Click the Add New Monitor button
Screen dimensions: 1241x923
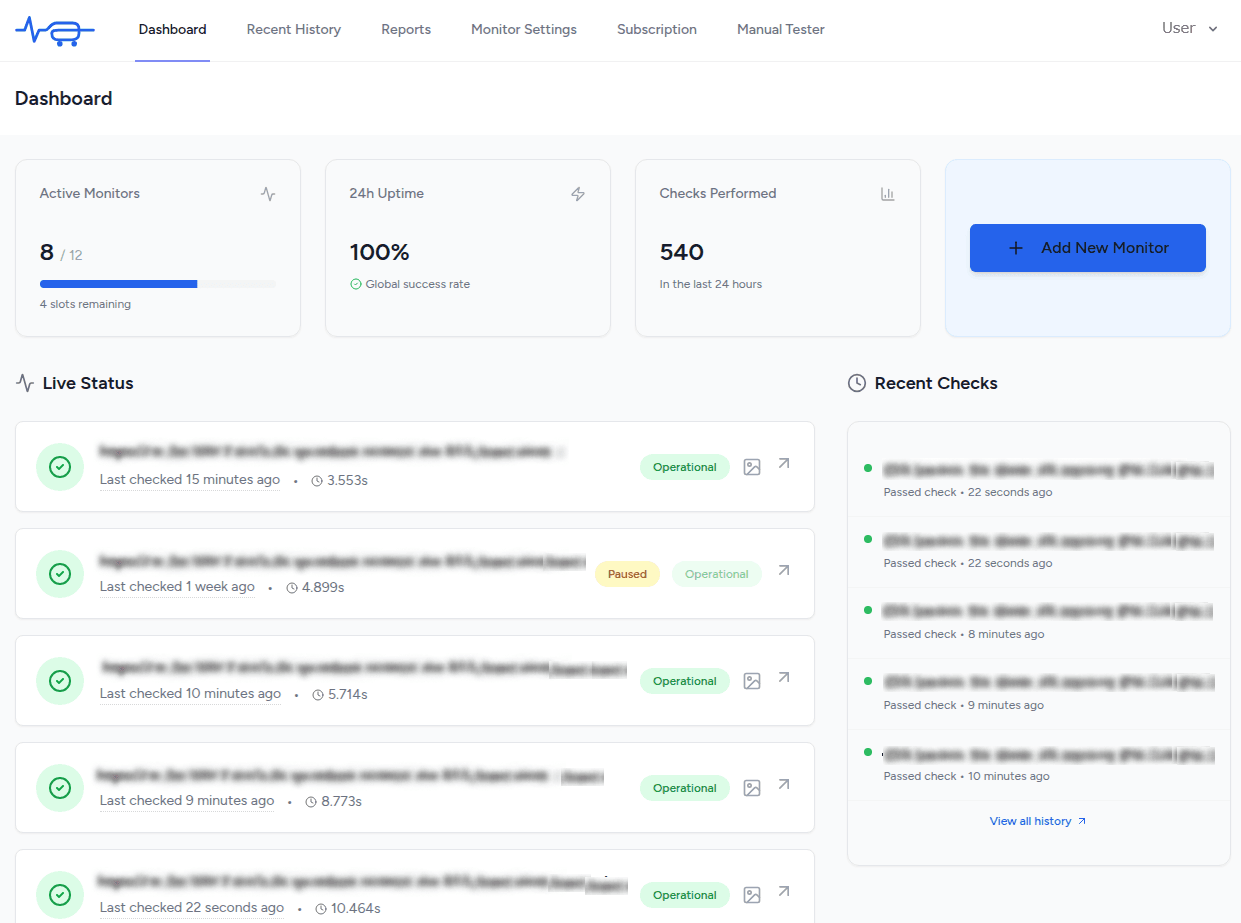[x=1087, y=247]
